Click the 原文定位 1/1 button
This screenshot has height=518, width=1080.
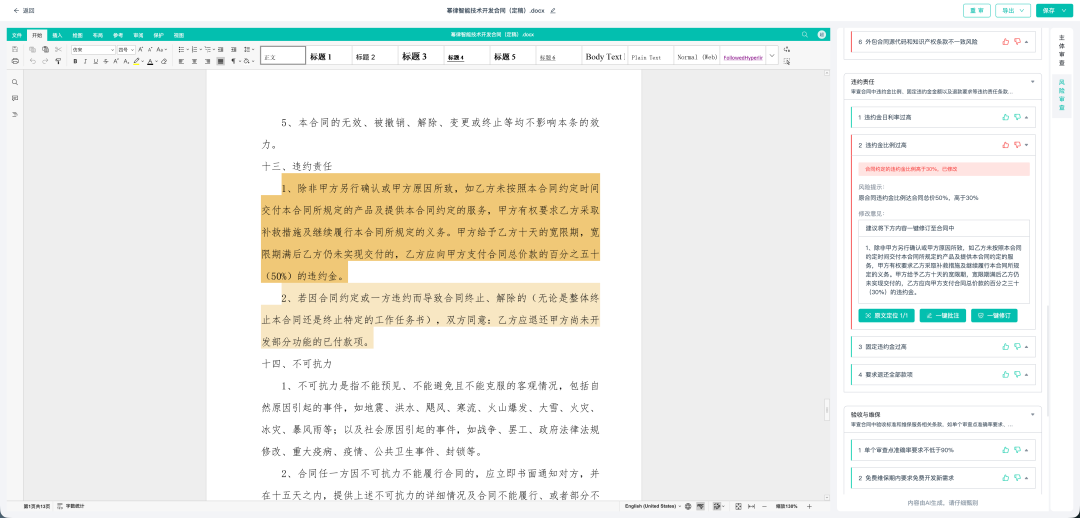(x=886, y=315)
